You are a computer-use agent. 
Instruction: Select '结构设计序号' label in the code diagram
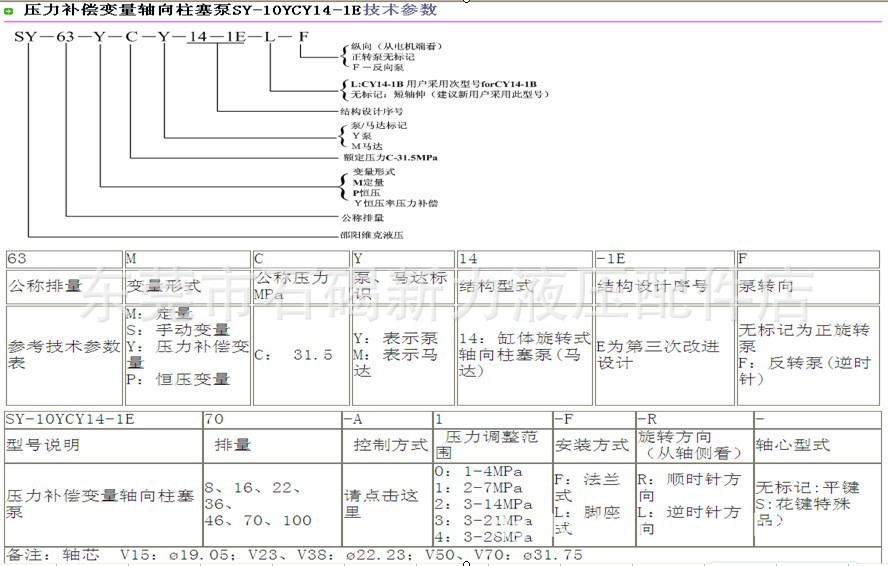[372, 111]
